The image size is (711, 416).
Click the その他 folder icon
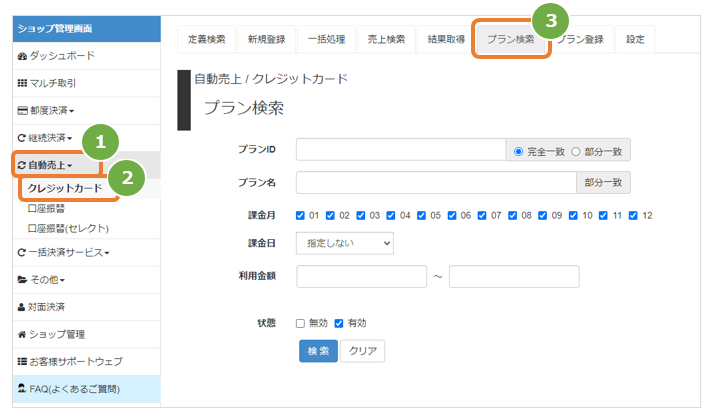tap(22, 280)
